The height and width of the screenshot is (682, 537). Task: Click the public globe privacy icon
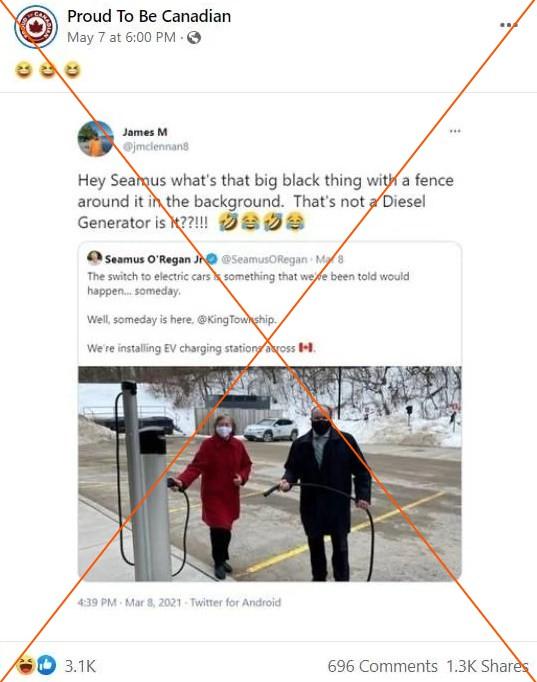[x=194, y=38]
